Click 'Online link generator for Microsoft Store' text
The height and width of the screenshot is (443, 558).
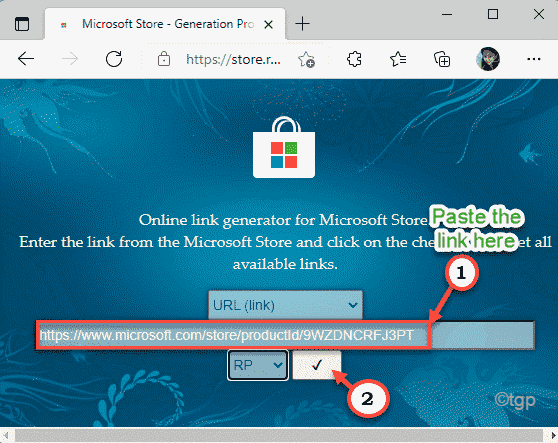click(283, 220)
